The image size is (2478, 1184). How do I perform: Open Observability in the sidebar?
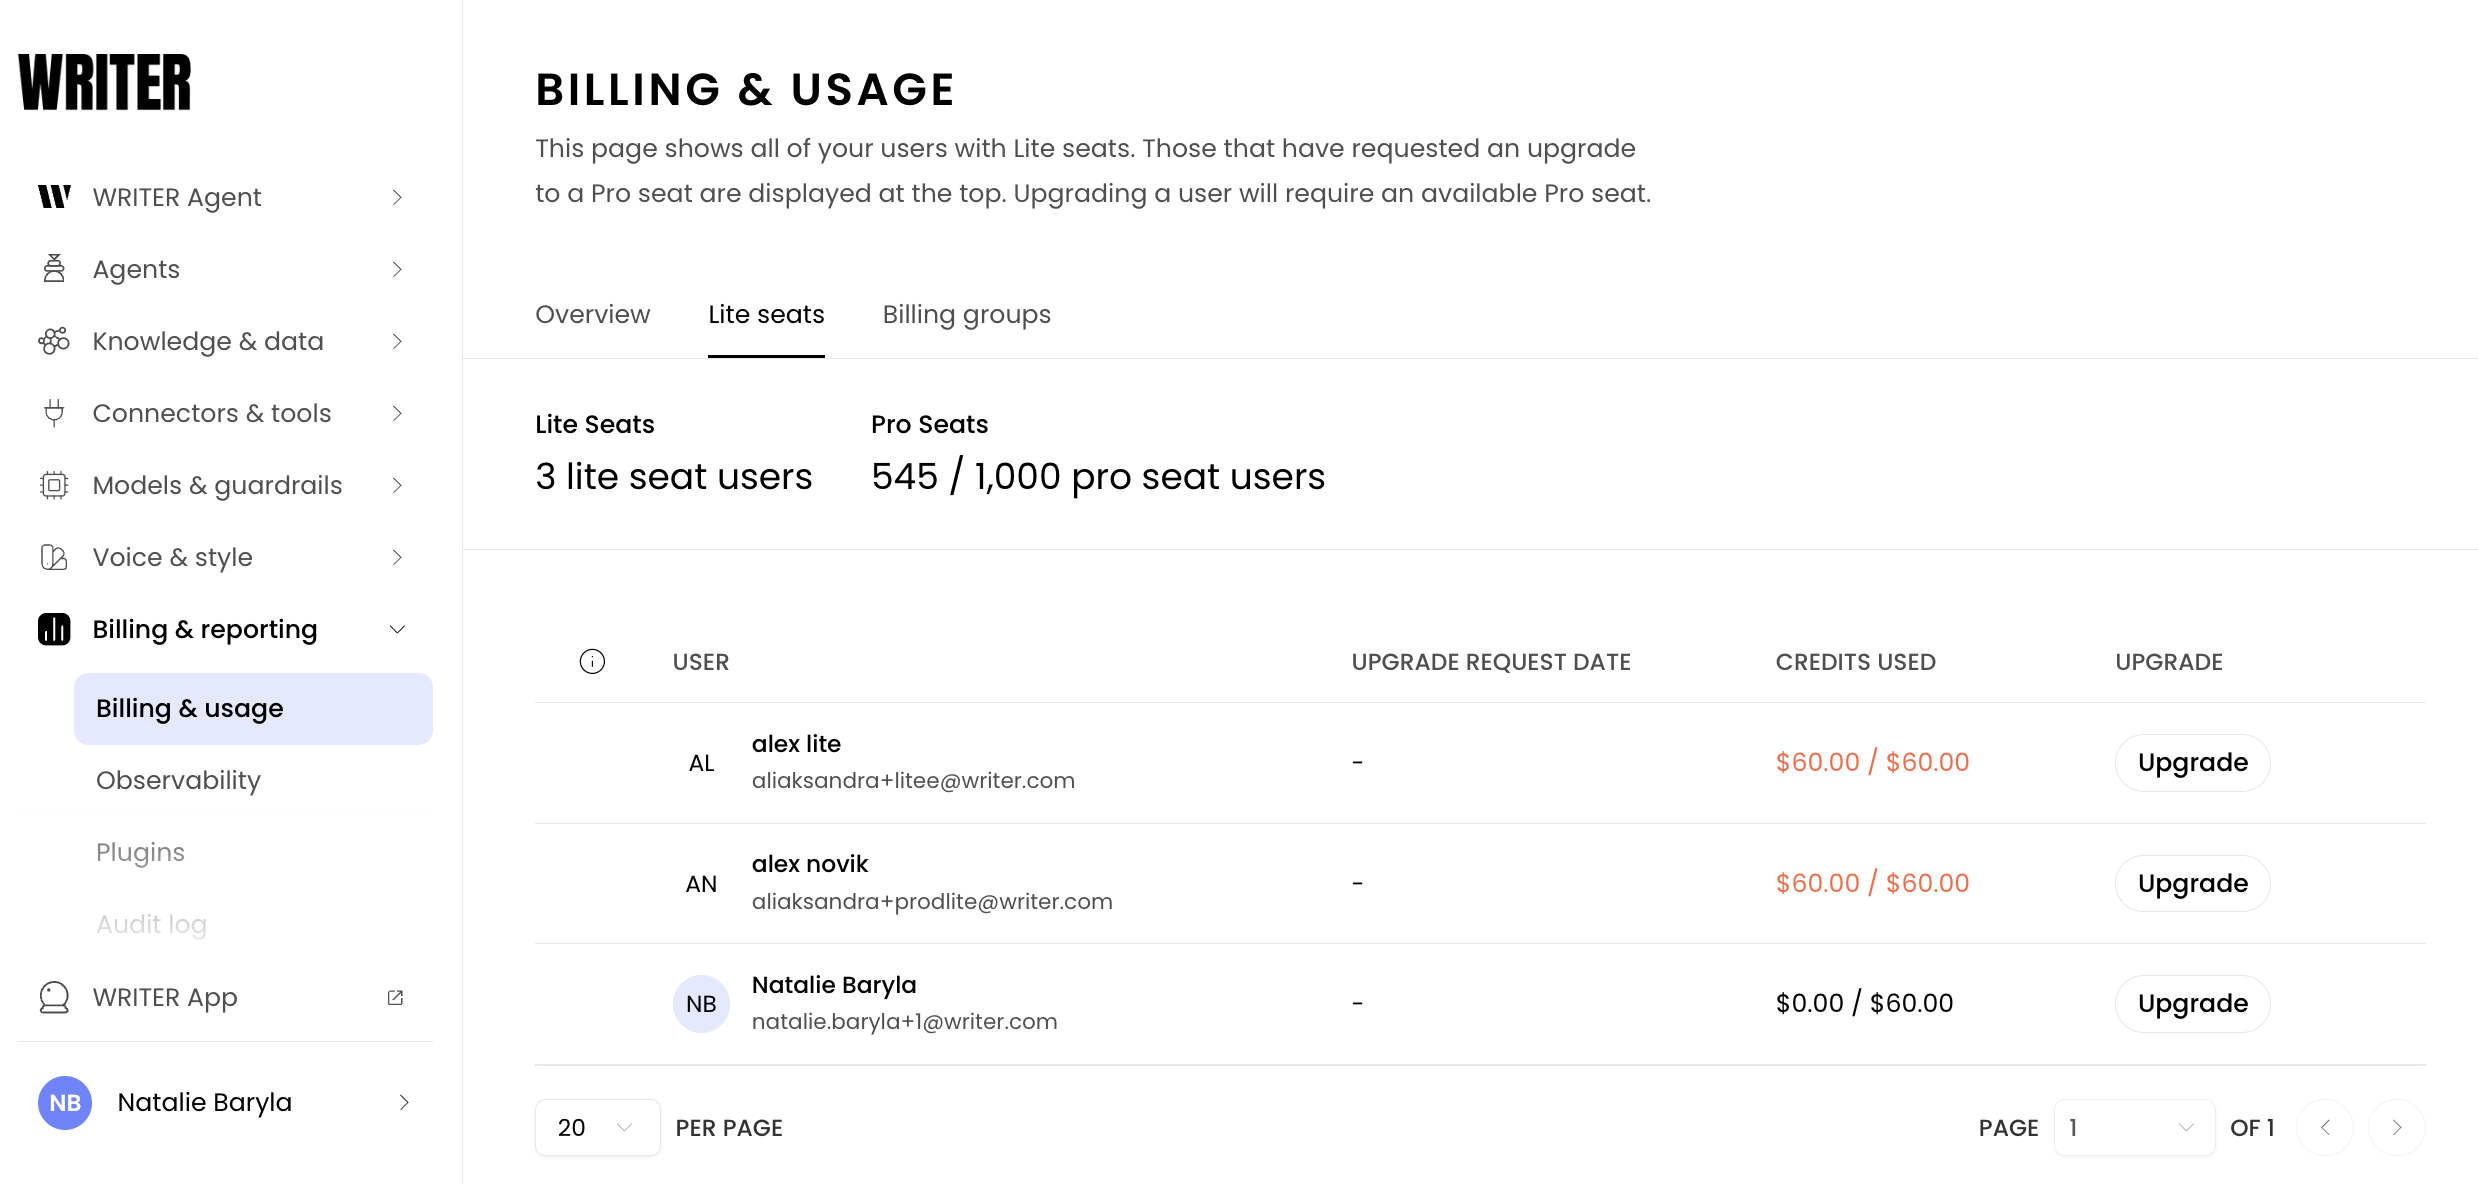pos(178,780)
